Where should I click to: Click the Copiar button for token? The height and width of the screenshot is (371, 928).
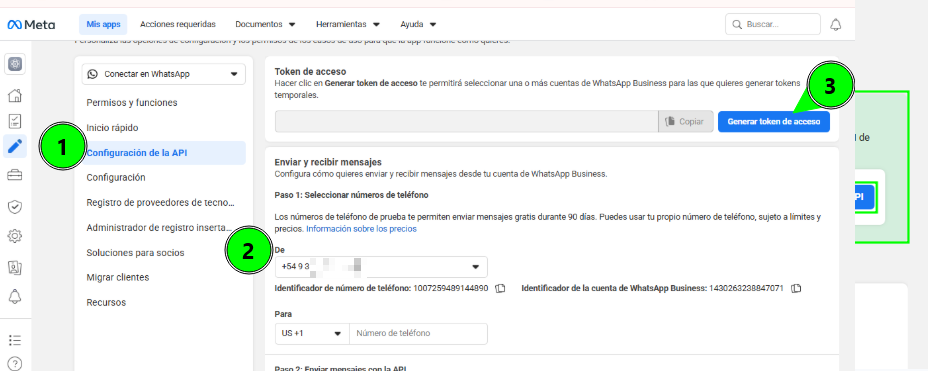(x=685, y=121)
